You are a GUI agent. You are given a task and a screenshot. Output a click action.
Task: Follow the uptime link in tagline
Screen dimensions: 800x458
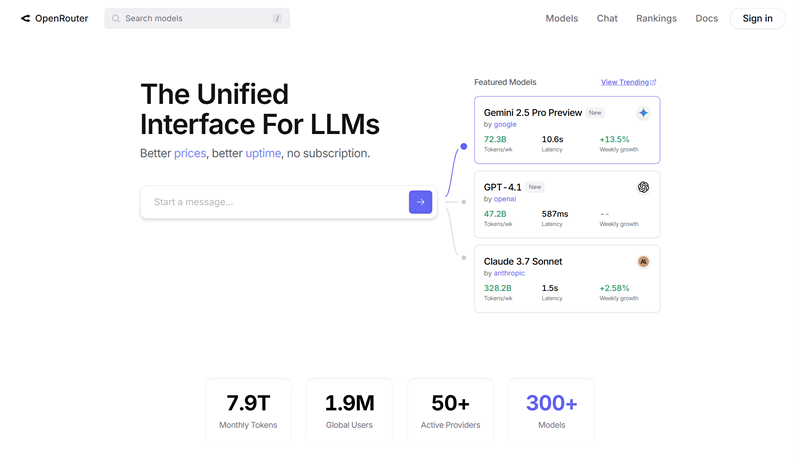(x=263, y=154)
